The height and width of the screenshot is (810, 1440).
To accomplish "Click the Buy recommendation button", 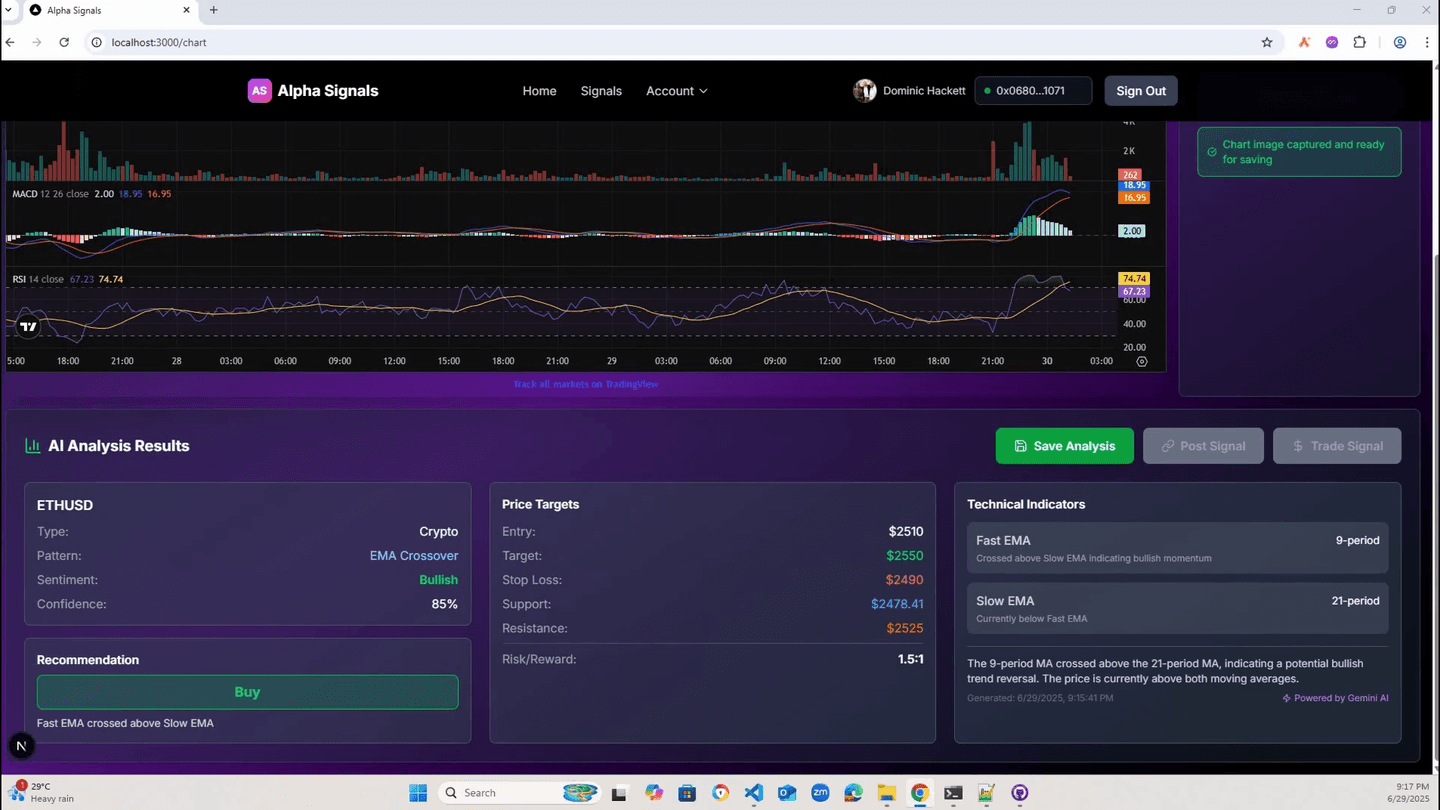I will click(x=248, y=692).
